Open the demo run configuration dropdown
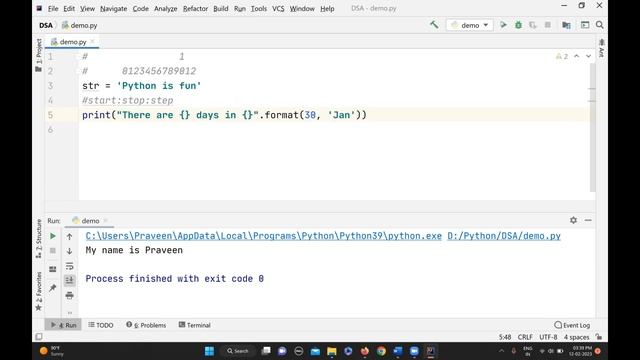The image size is (640, 360). [470, 25]
